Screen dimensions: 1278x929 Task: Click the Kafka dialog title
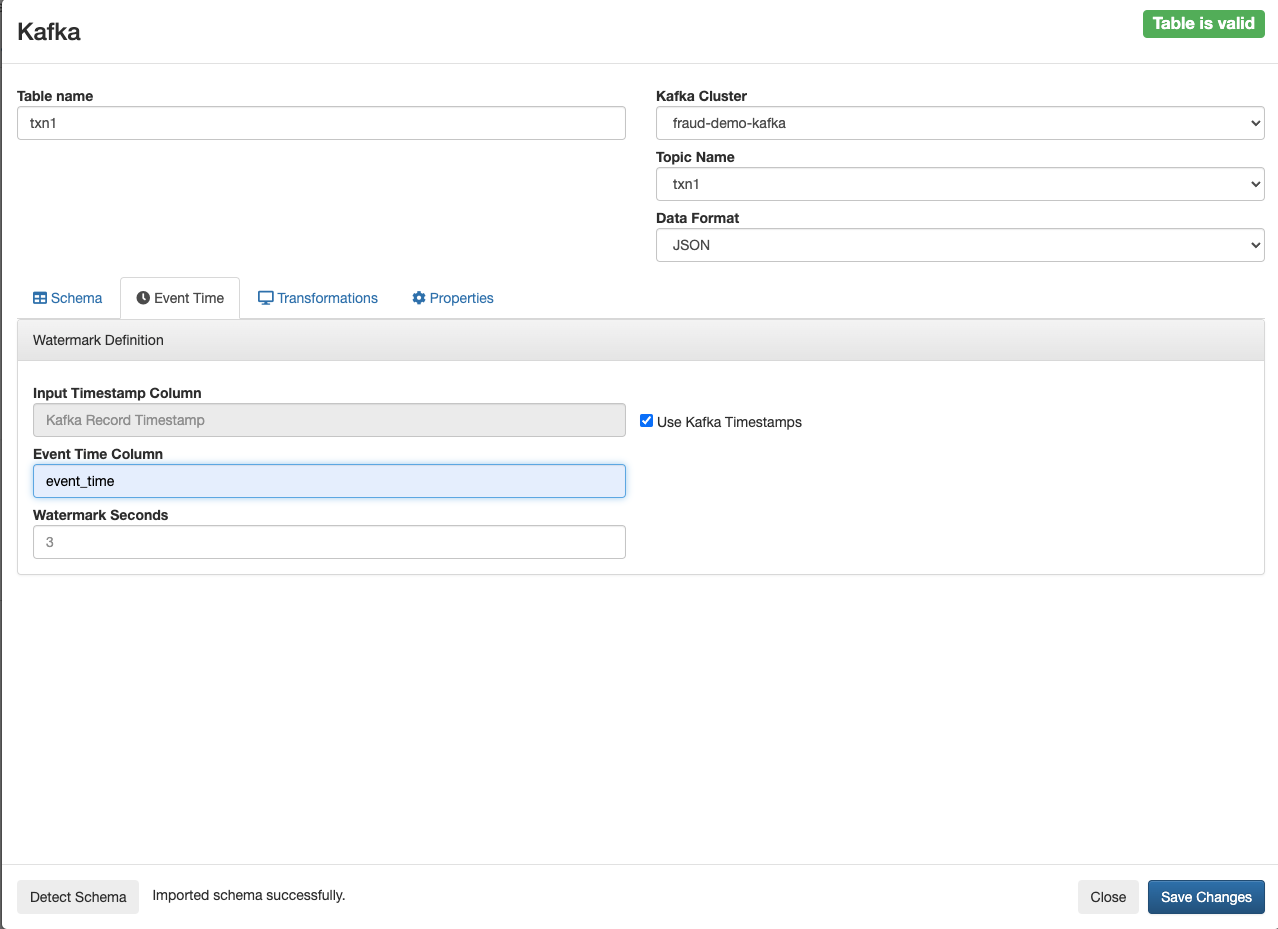pyautogui.click(x=49, y=31)
